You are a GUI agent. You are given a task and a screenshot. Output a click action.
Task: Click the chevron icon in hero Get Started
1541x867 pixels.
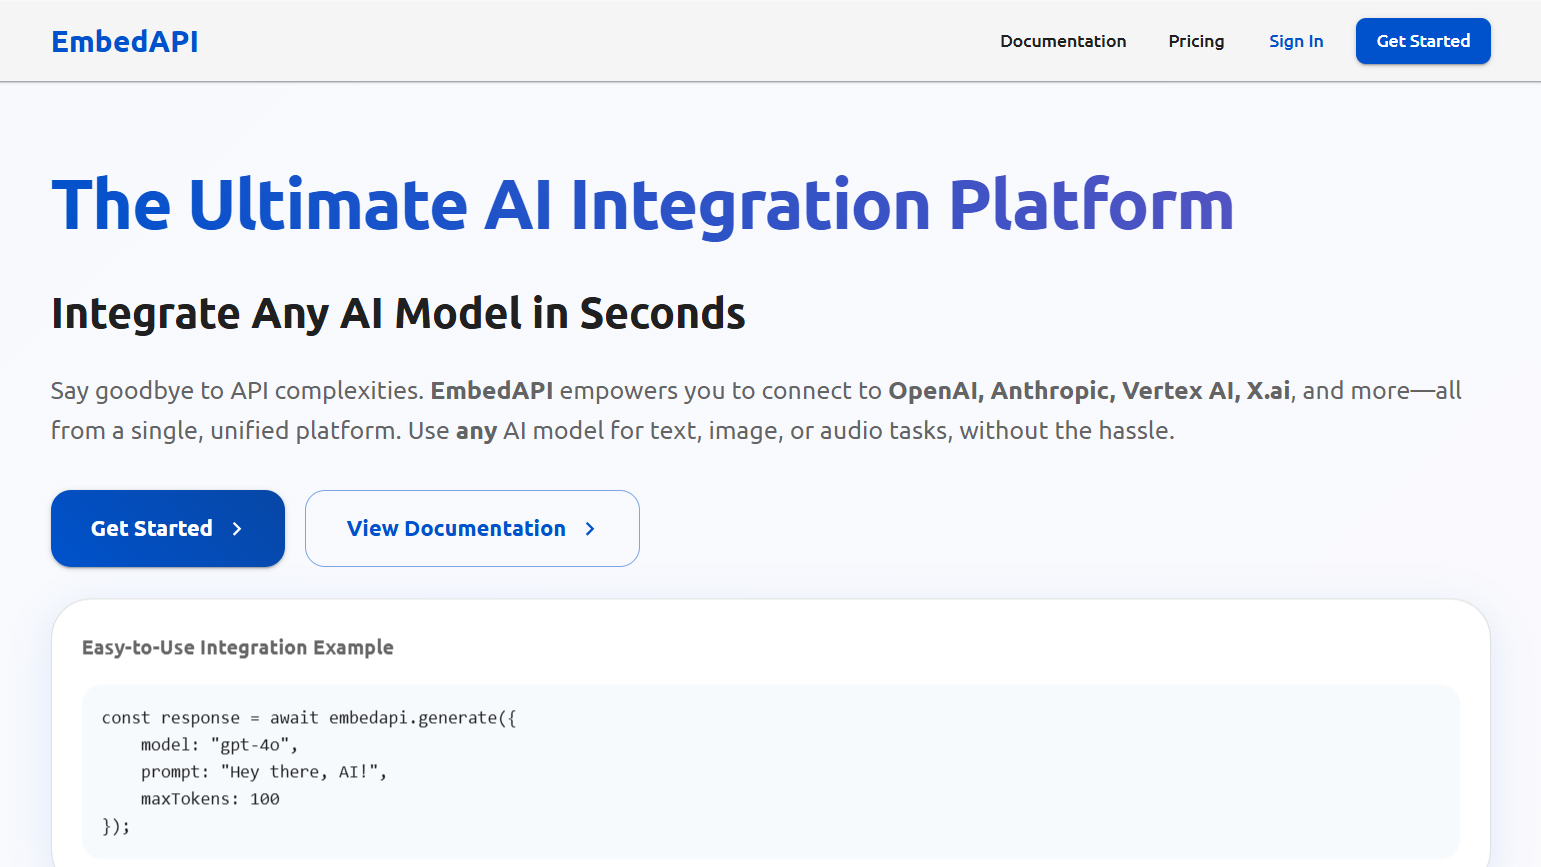click(237, 529)
